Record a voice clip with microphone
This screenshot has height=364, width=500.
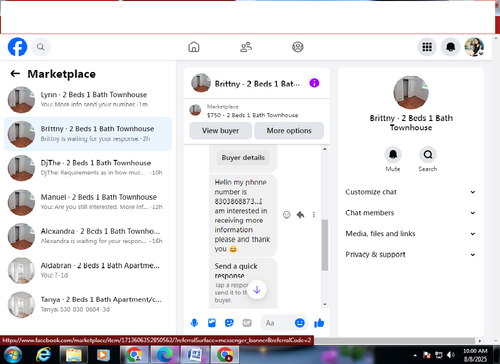(x=194, y=323)
